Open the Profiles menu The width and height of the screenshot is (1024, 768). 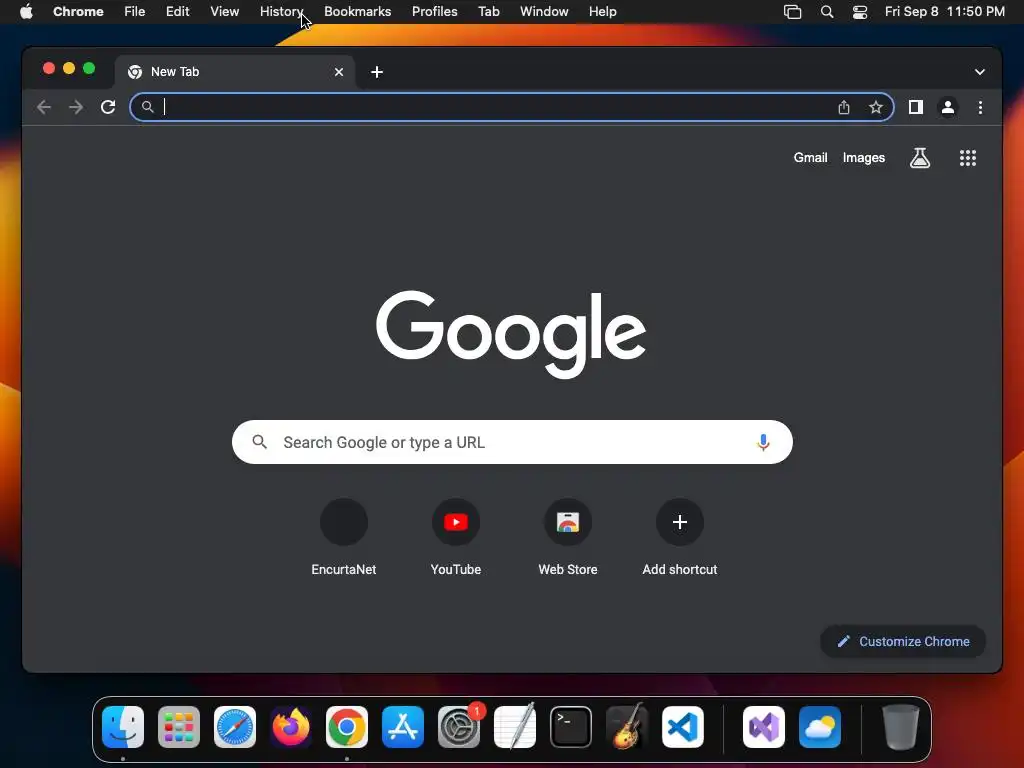pos(434,12)
